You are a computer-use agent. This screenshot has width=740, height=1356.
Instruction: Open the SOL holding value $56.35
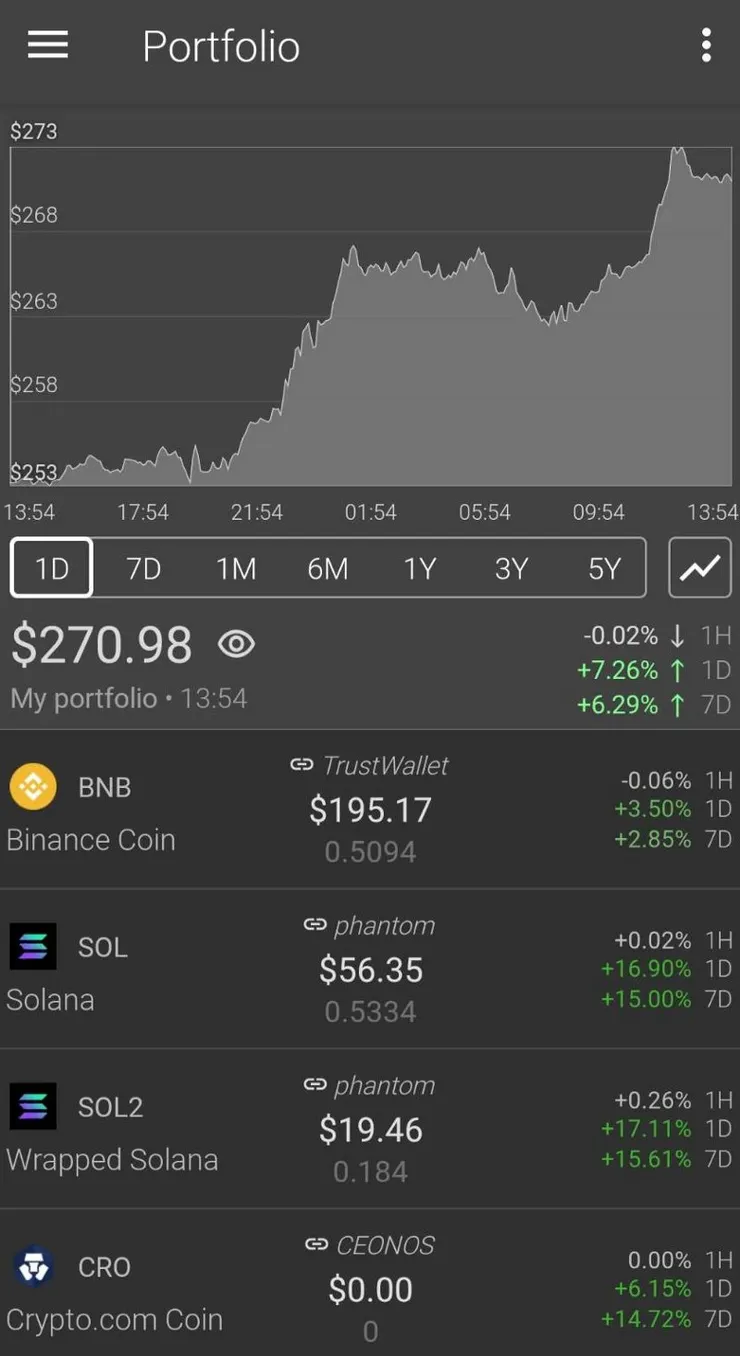coord(371,970)
